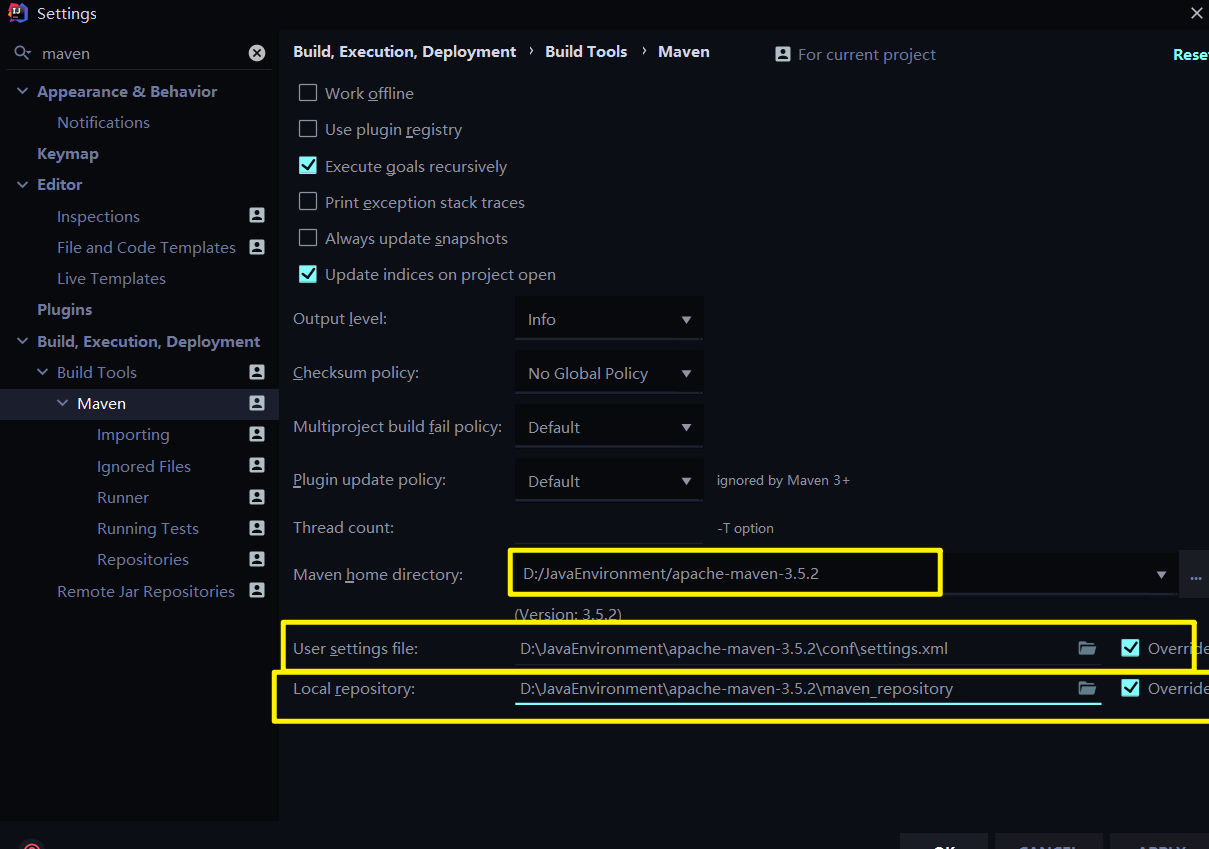Open Maven home directory dropdown arrow
Screen dimensions: 1209x849
tap(1161, 575)
